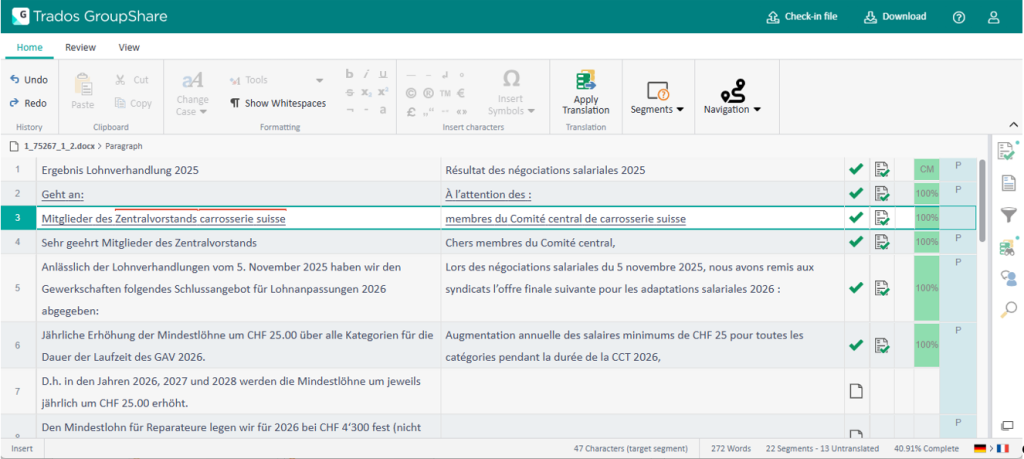The image size is (1024, 459).
Task: Click the empty target cell of segment 7
Action: pyautogui.click(x=640, y=391)
